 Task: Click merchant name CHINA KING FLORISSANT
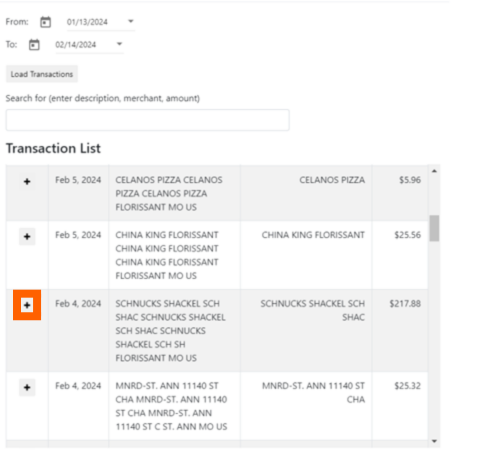click(x=313, y=235)
